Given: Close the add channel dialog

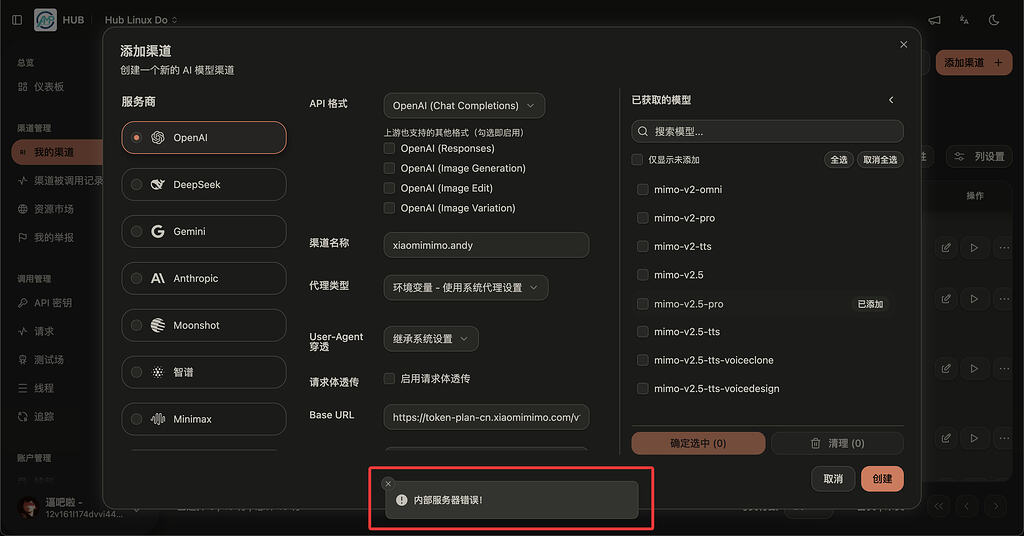Looking at the screenshot, I should point(903,44).
